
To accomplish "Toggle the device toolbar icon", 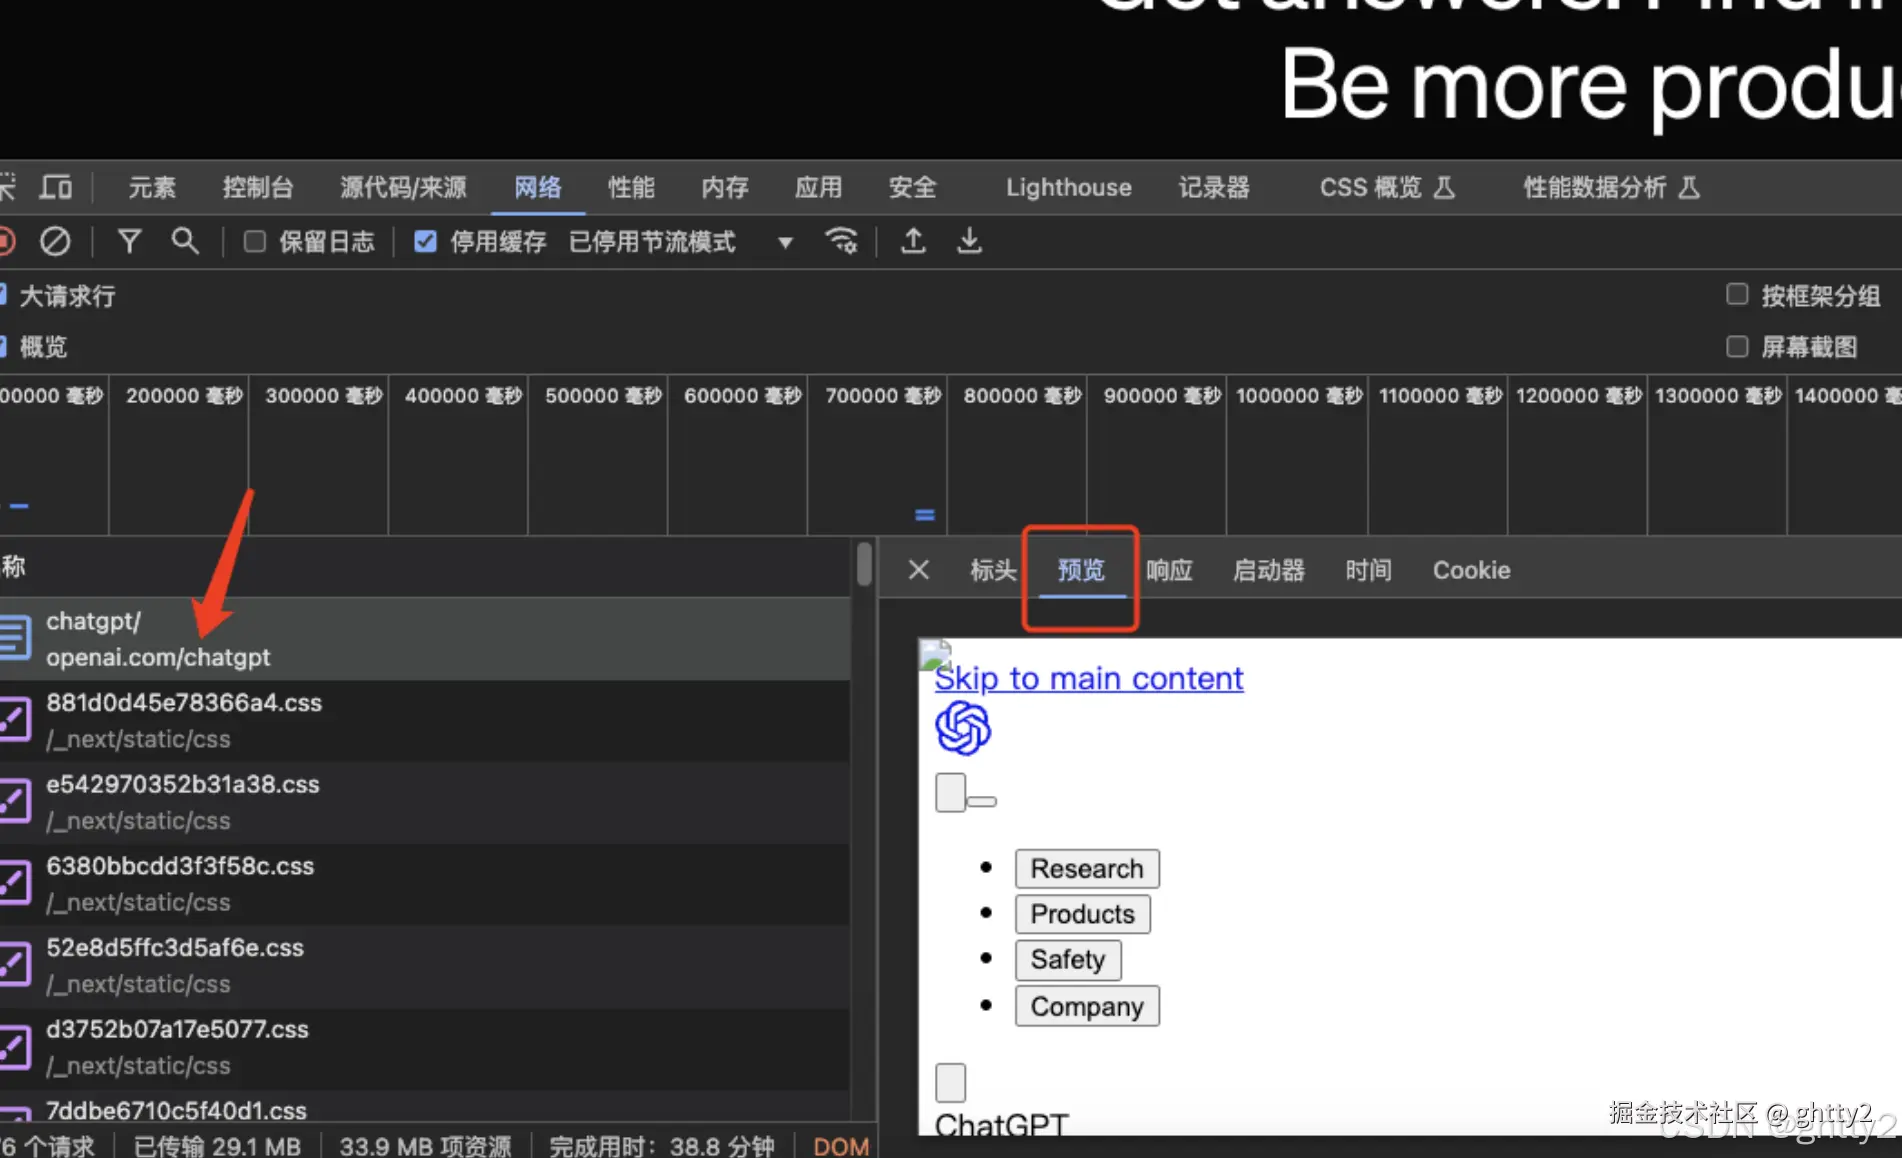I will (56, 187).
